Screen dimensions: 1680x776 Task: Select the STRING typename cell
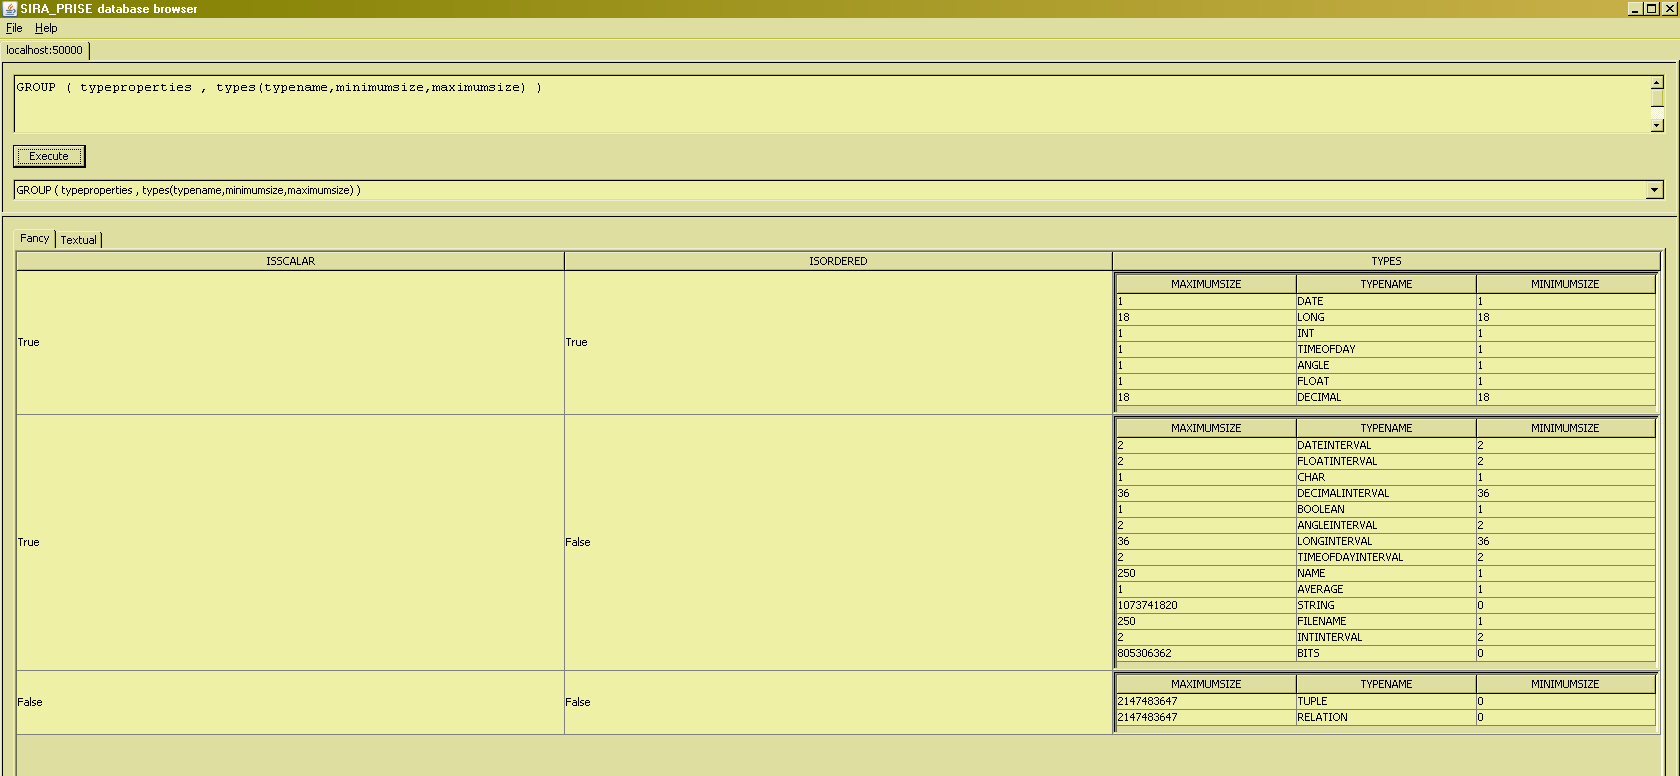[1385, 605]
